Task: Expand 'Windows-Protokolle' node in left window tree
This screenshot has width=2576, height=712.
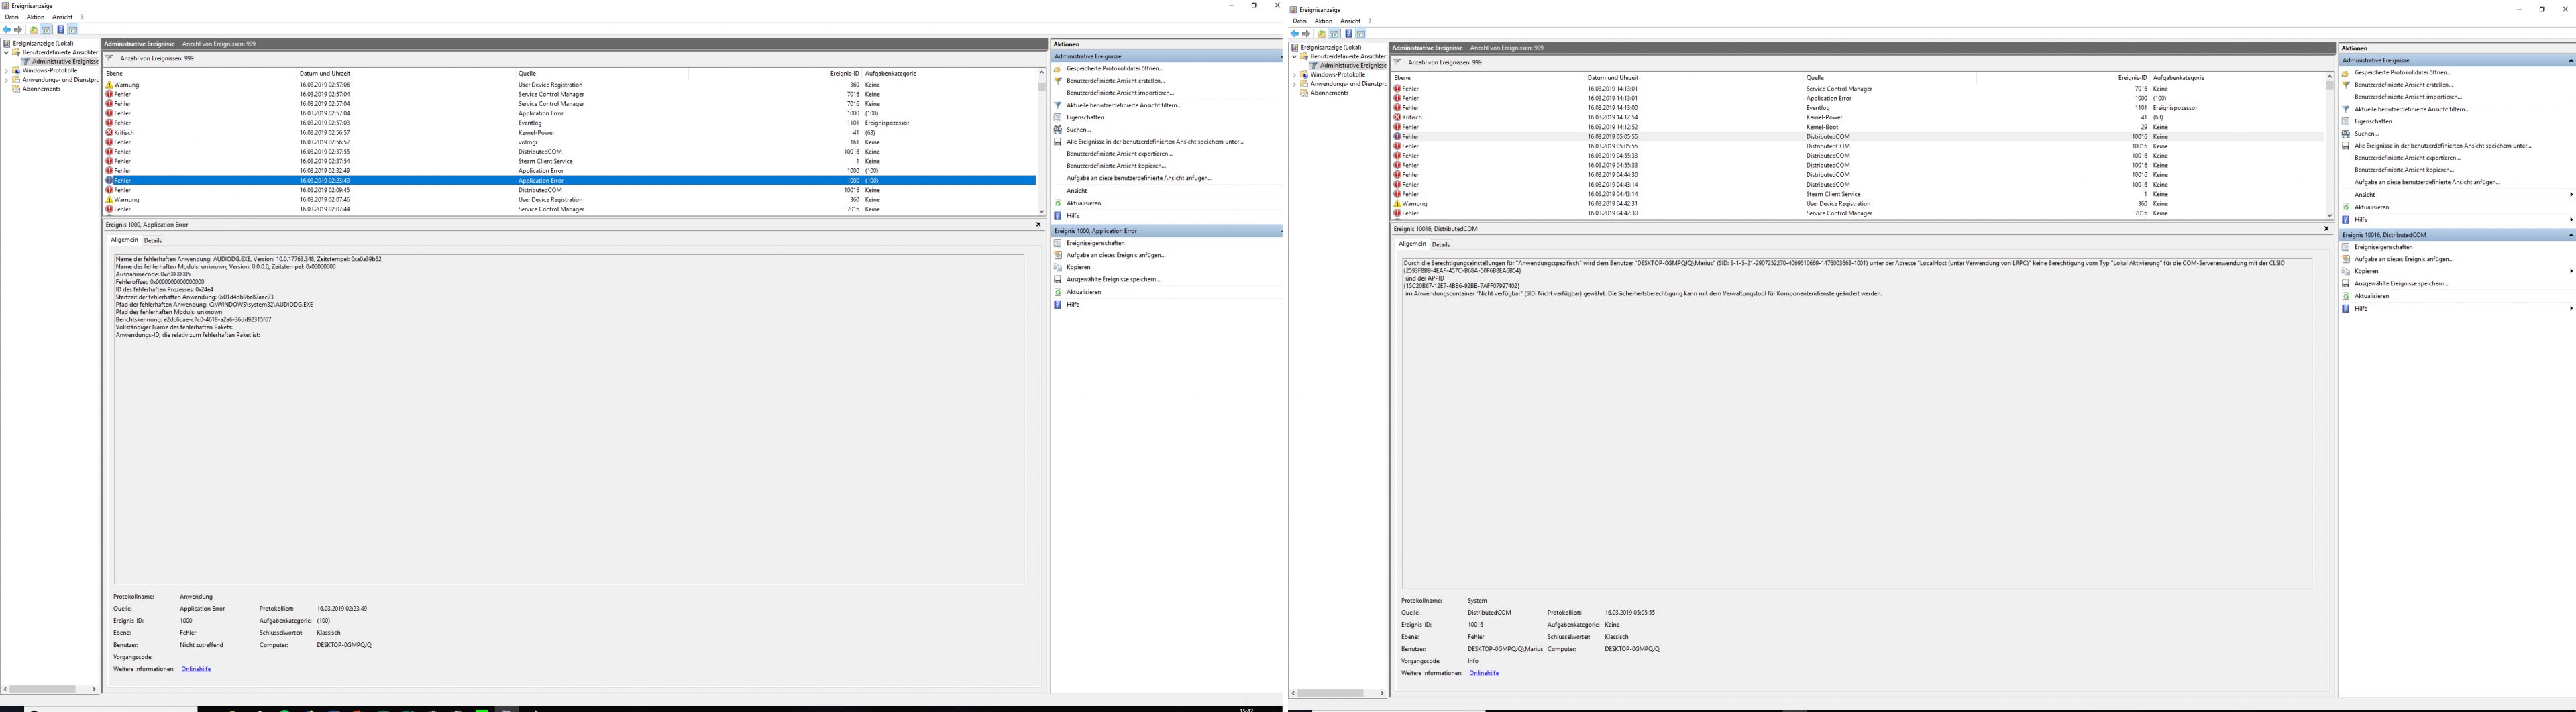Action: pos(6,71)
